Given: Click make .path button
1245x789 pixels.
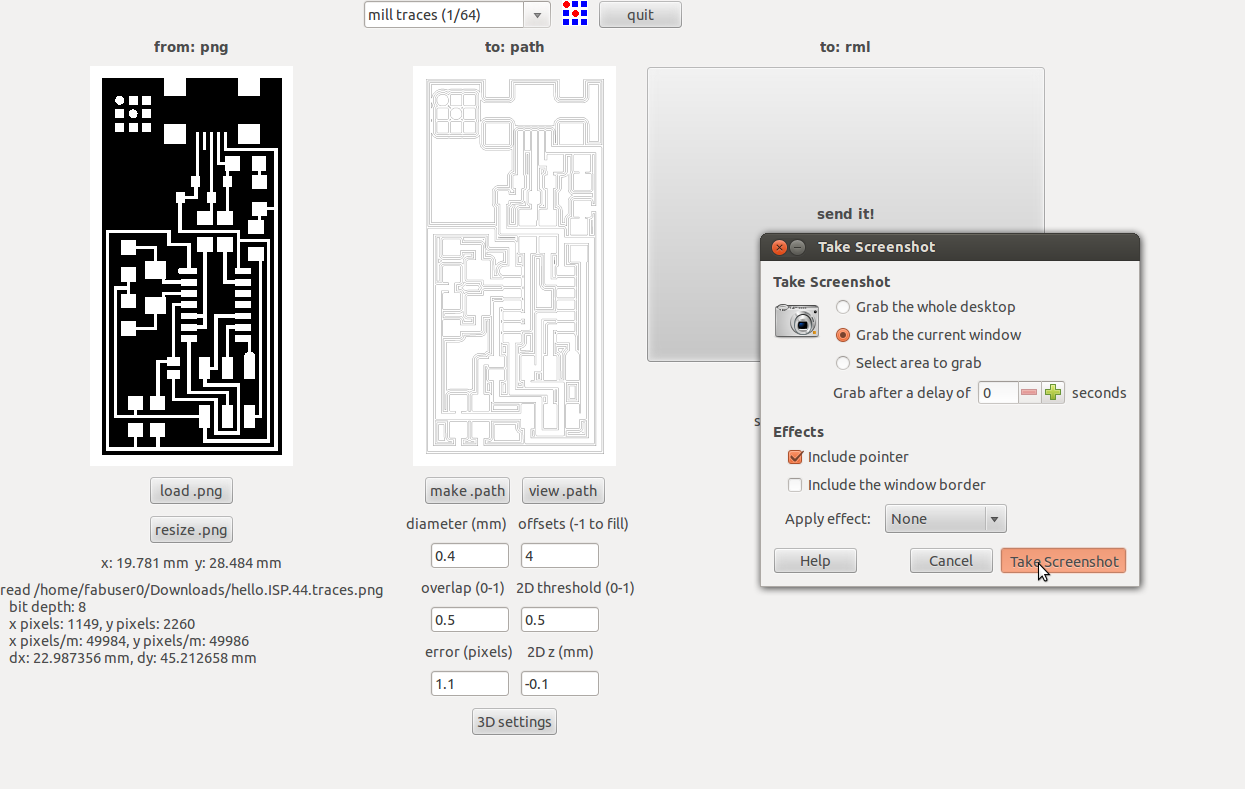Looking at the screenshot, I should [467, 491].
